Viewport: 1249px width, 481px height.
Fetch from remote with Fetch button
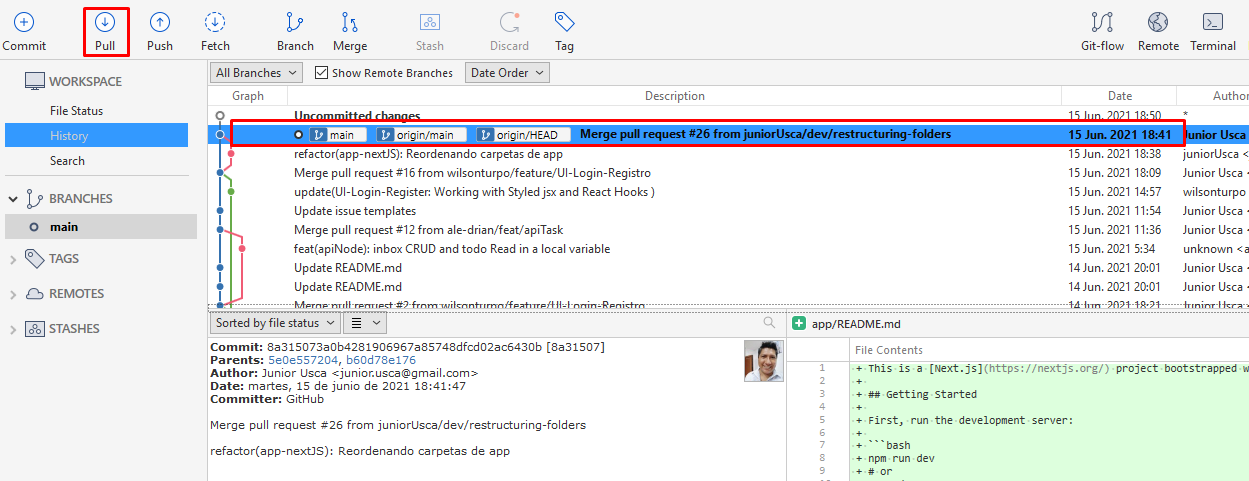pyautogui.click(x=215, y=32)
